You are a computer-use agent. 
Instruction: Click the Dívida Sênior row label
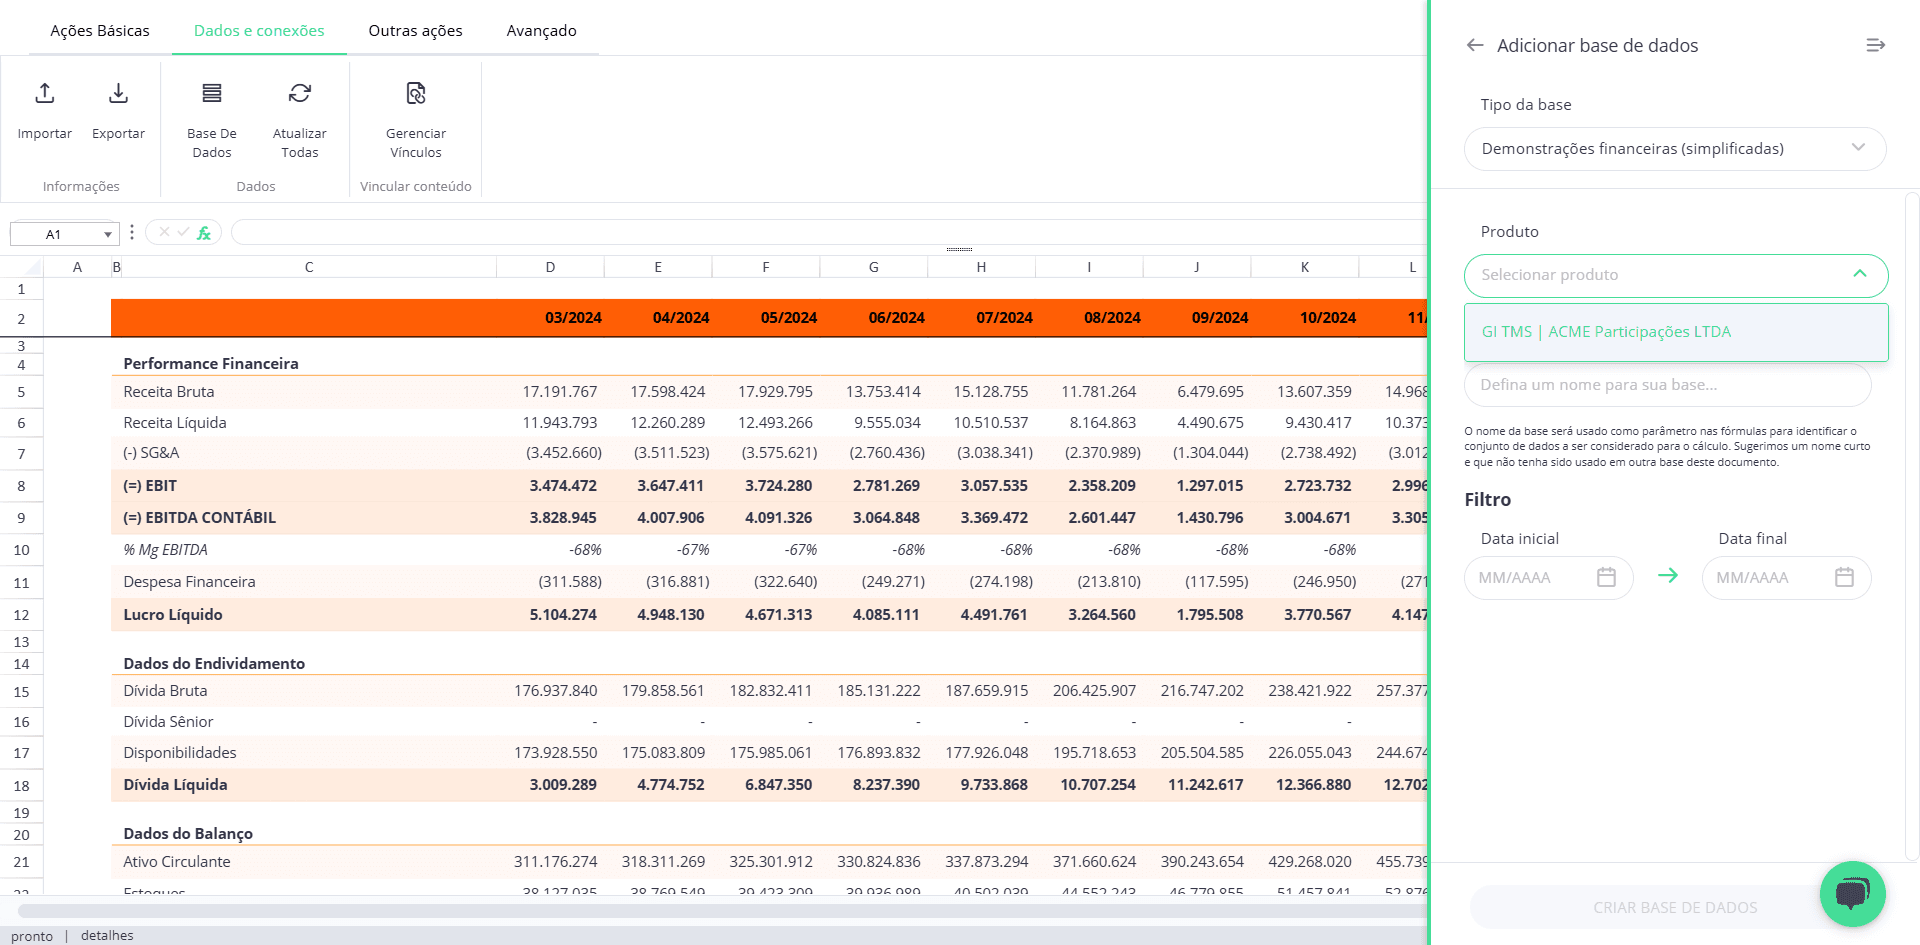pos(168,721)
